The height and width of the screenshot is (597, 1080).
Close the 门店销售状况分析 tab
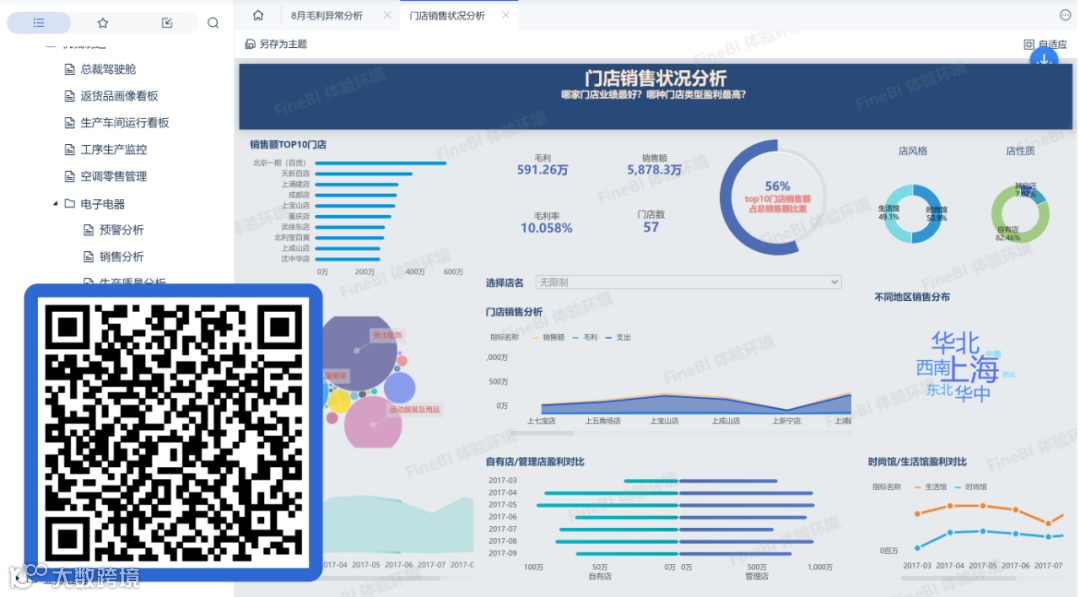click(506, 15)
